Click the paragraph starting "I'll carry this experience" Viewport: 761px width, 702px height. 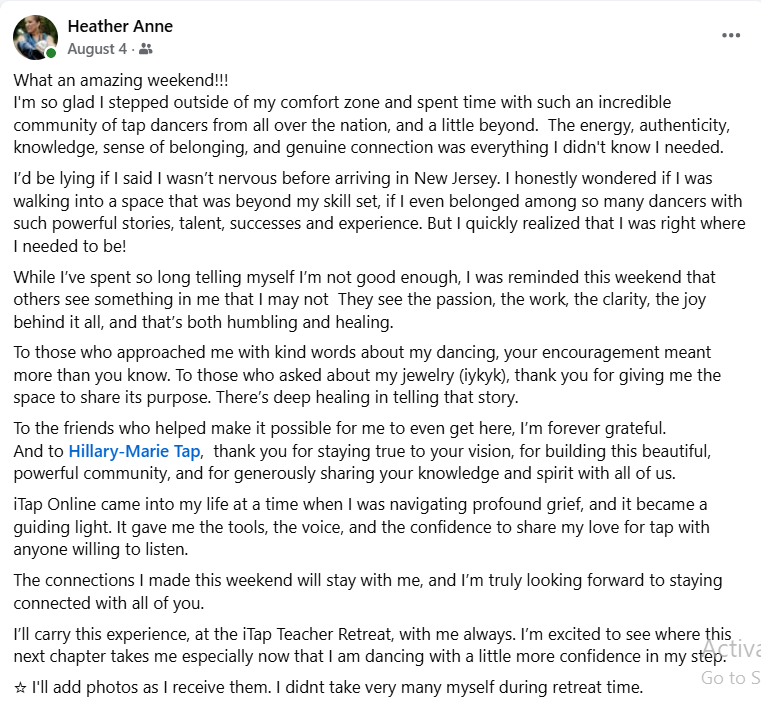[370, 646]
